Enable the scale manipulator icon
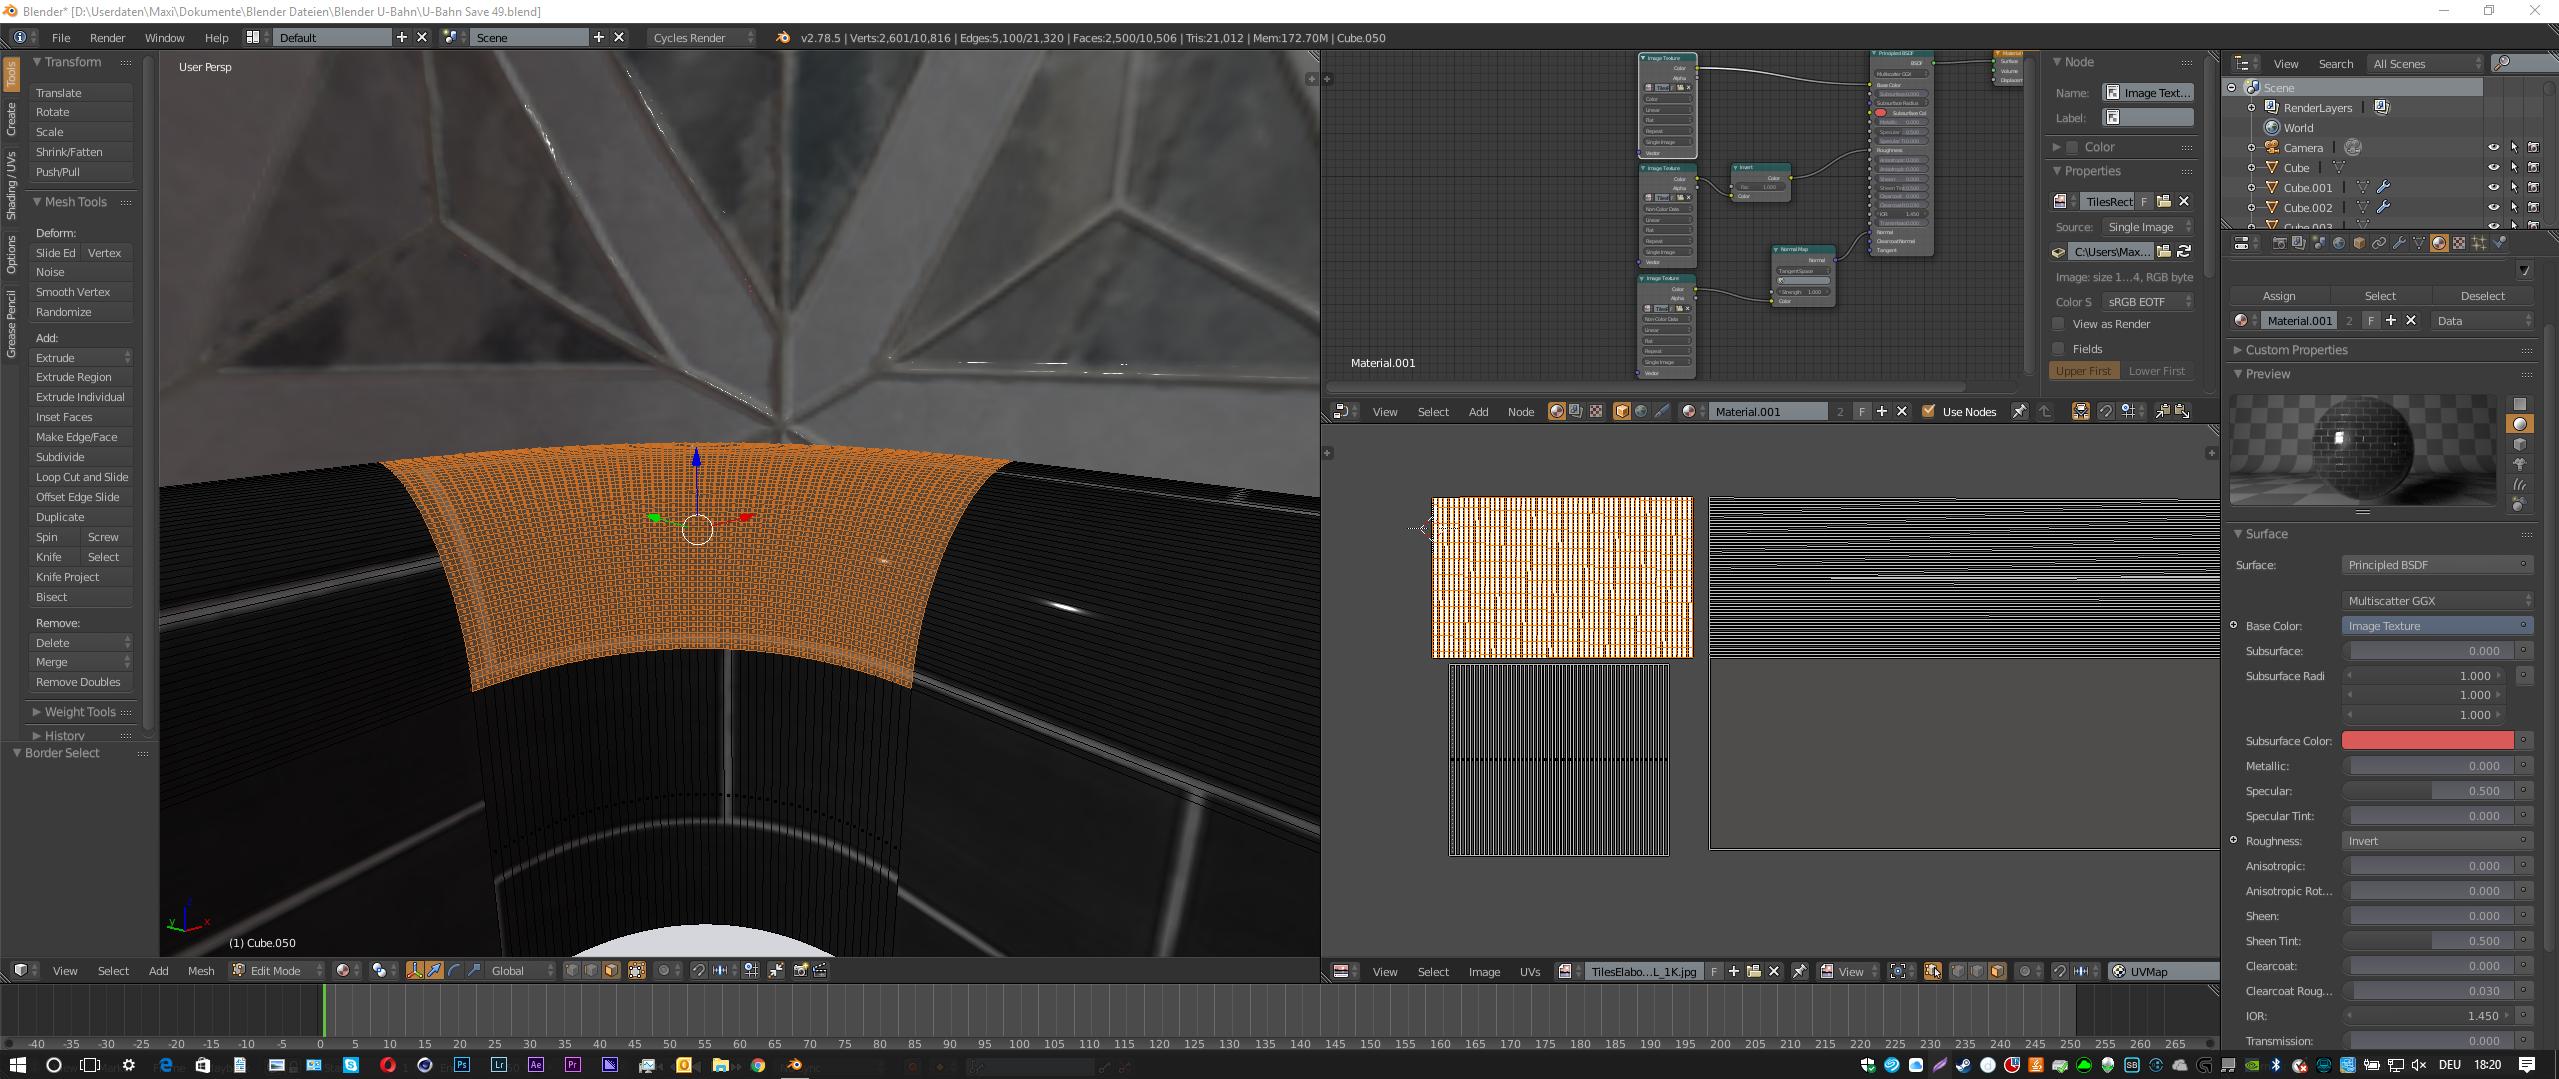 coord(473,970)
